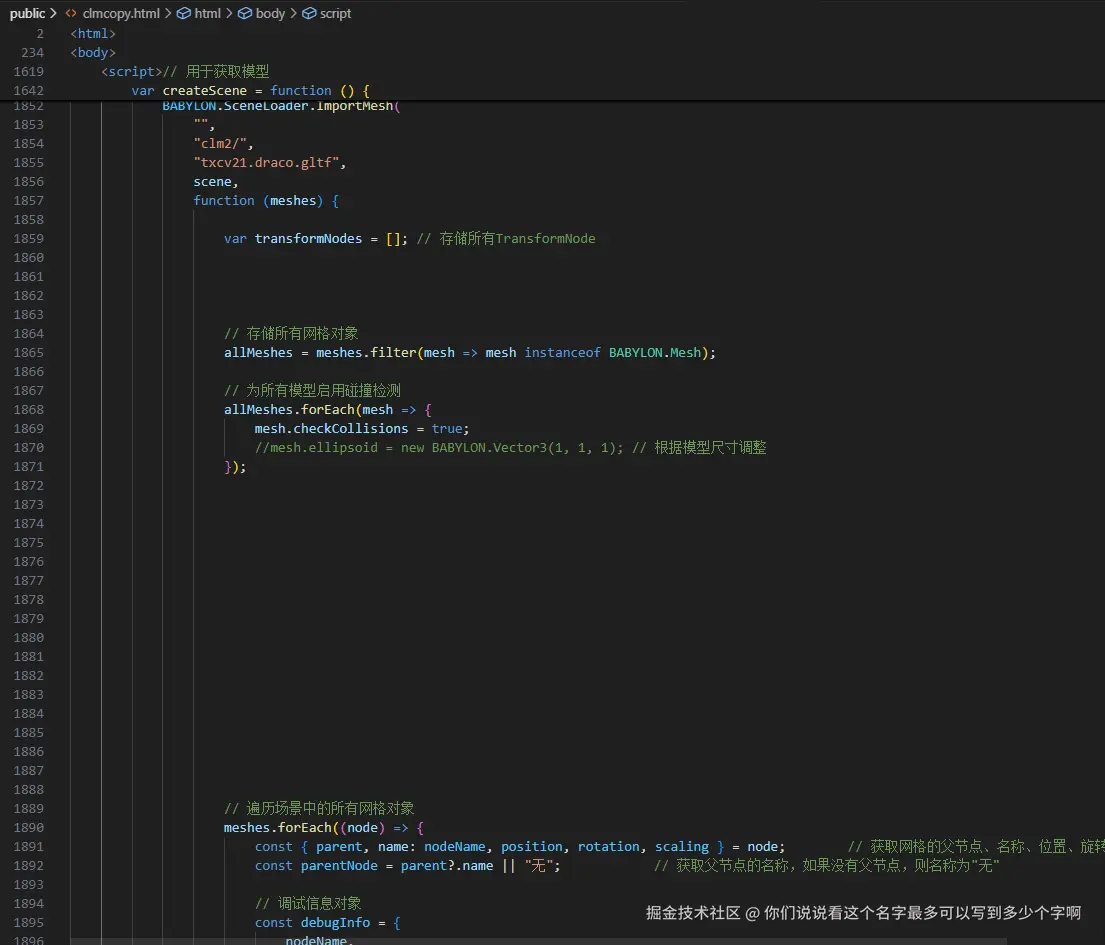Click closing '});' on line 1871
The image size is (1105, 945).
coord(235,467)
